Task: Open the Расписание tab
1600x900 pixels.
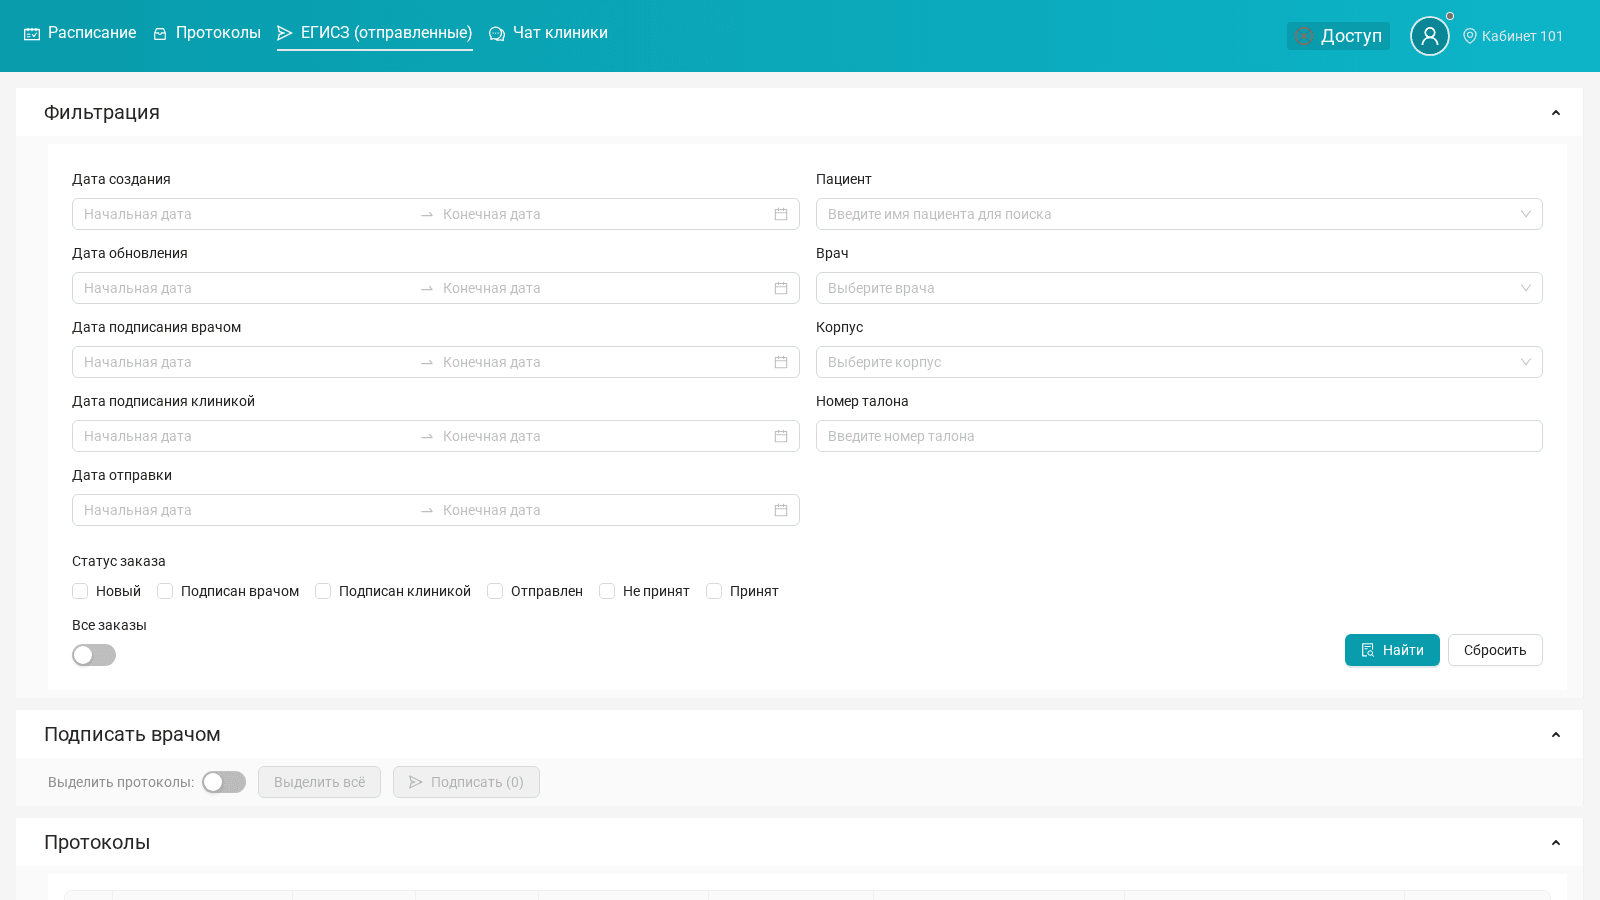Action: tap(80, 33)
